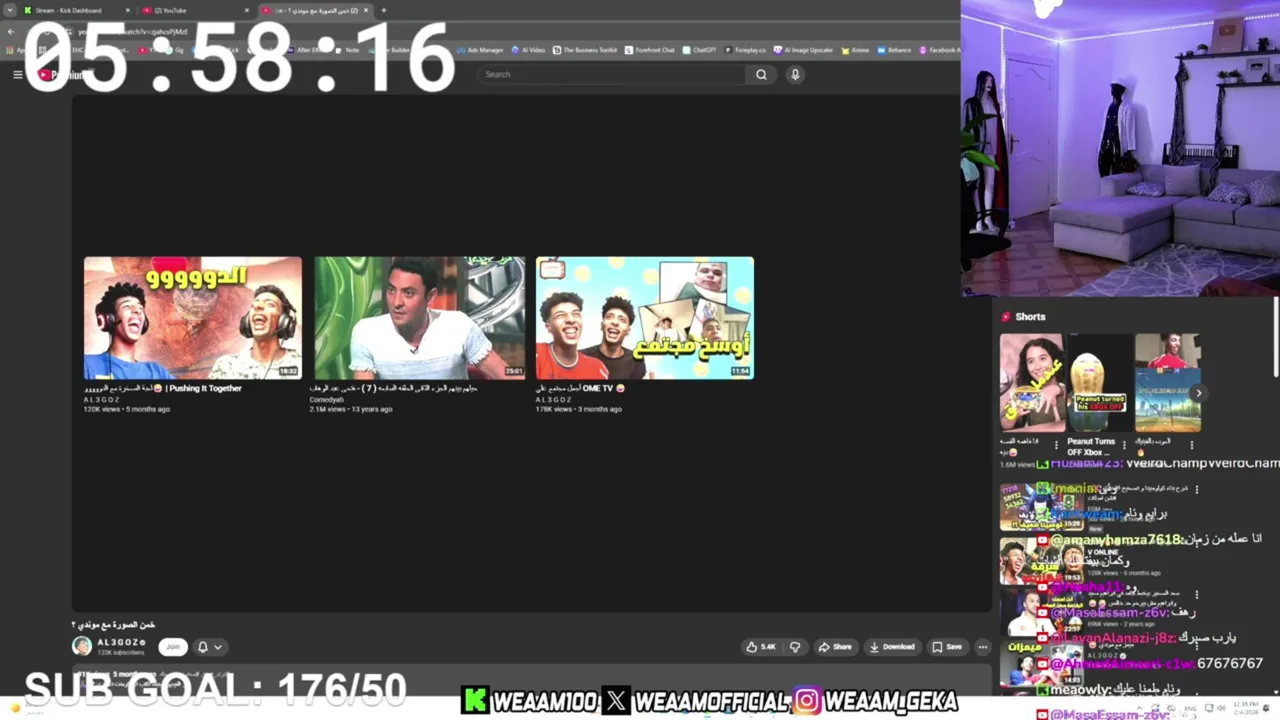
Task: Click the volume speaker icon in taskbar
Action: [x=1222, y=709]
